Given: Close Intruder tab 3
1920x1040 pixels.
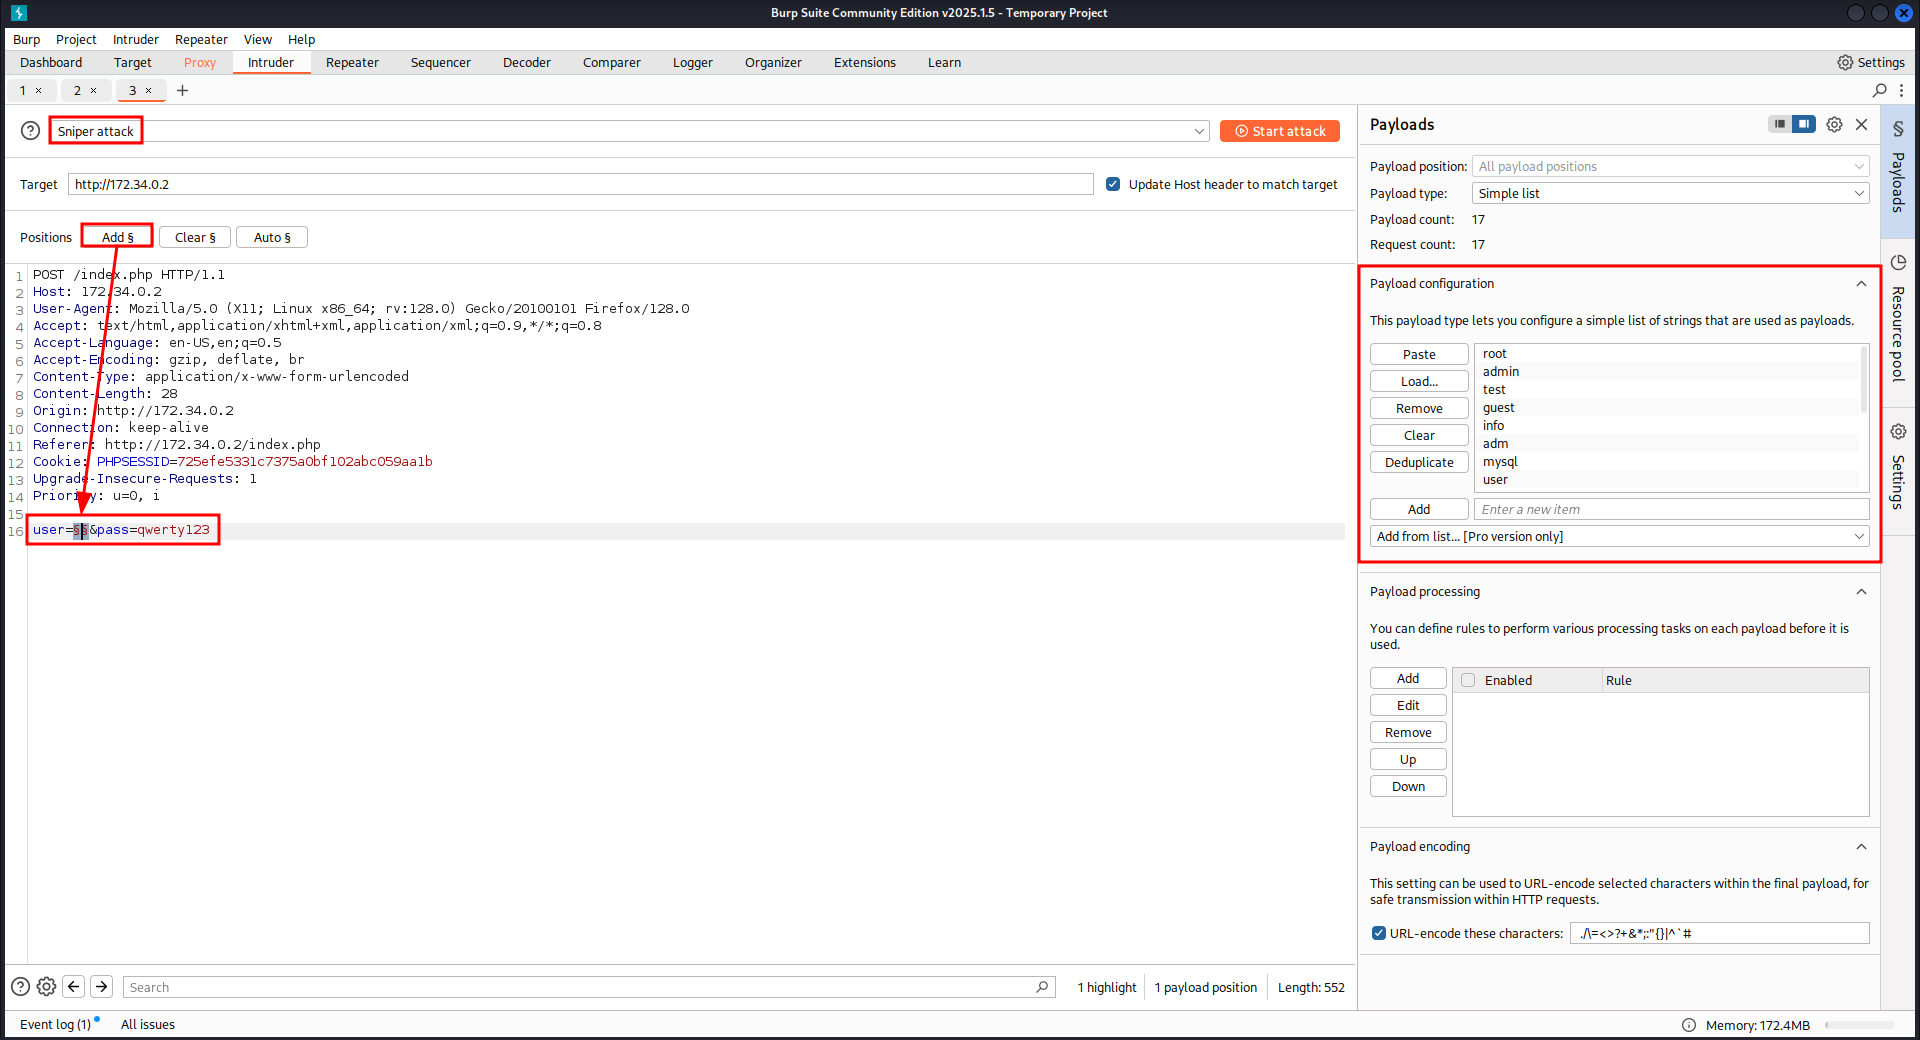Looking at the screenshot, I should click(149, 90).
